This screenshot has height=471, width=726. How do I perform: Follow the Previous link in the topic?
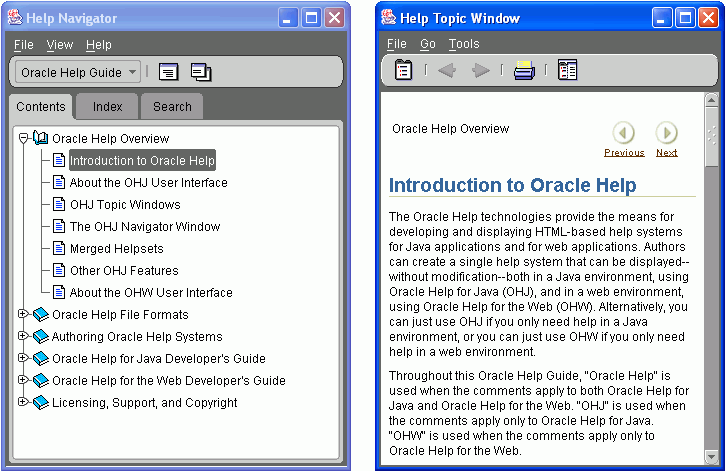[x=624, y=153]
